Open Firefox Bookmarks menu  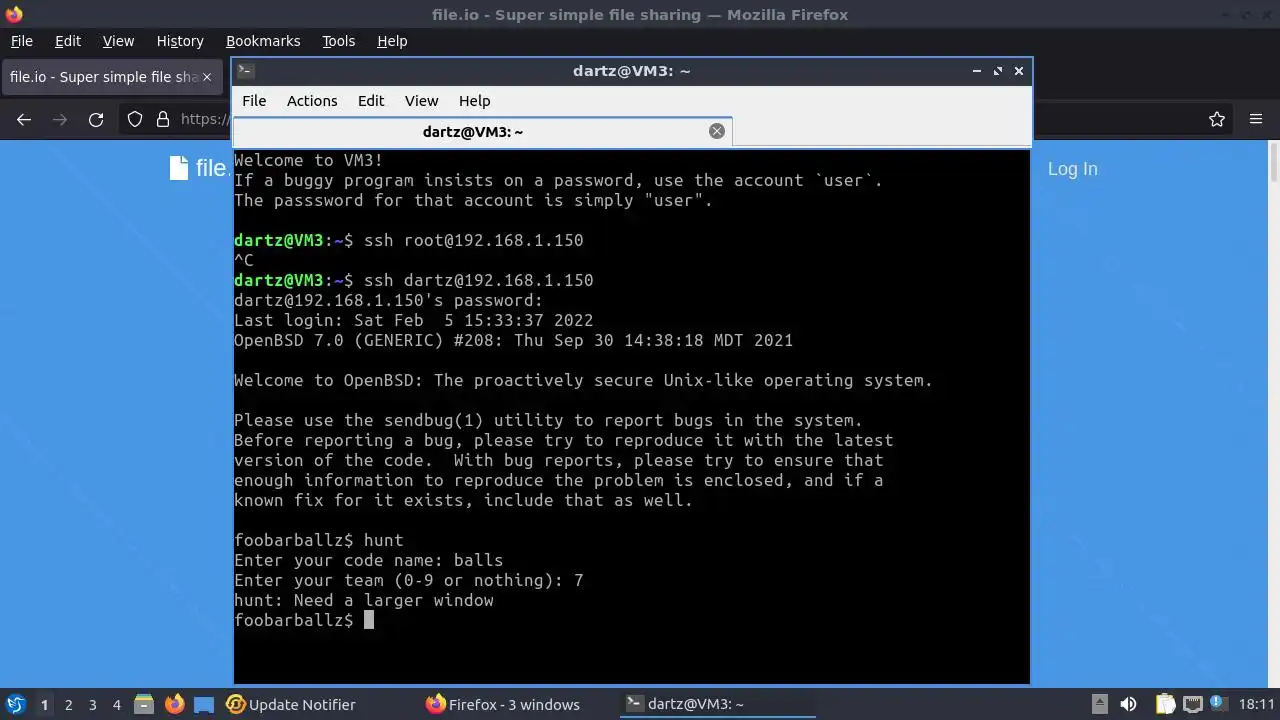263,41
